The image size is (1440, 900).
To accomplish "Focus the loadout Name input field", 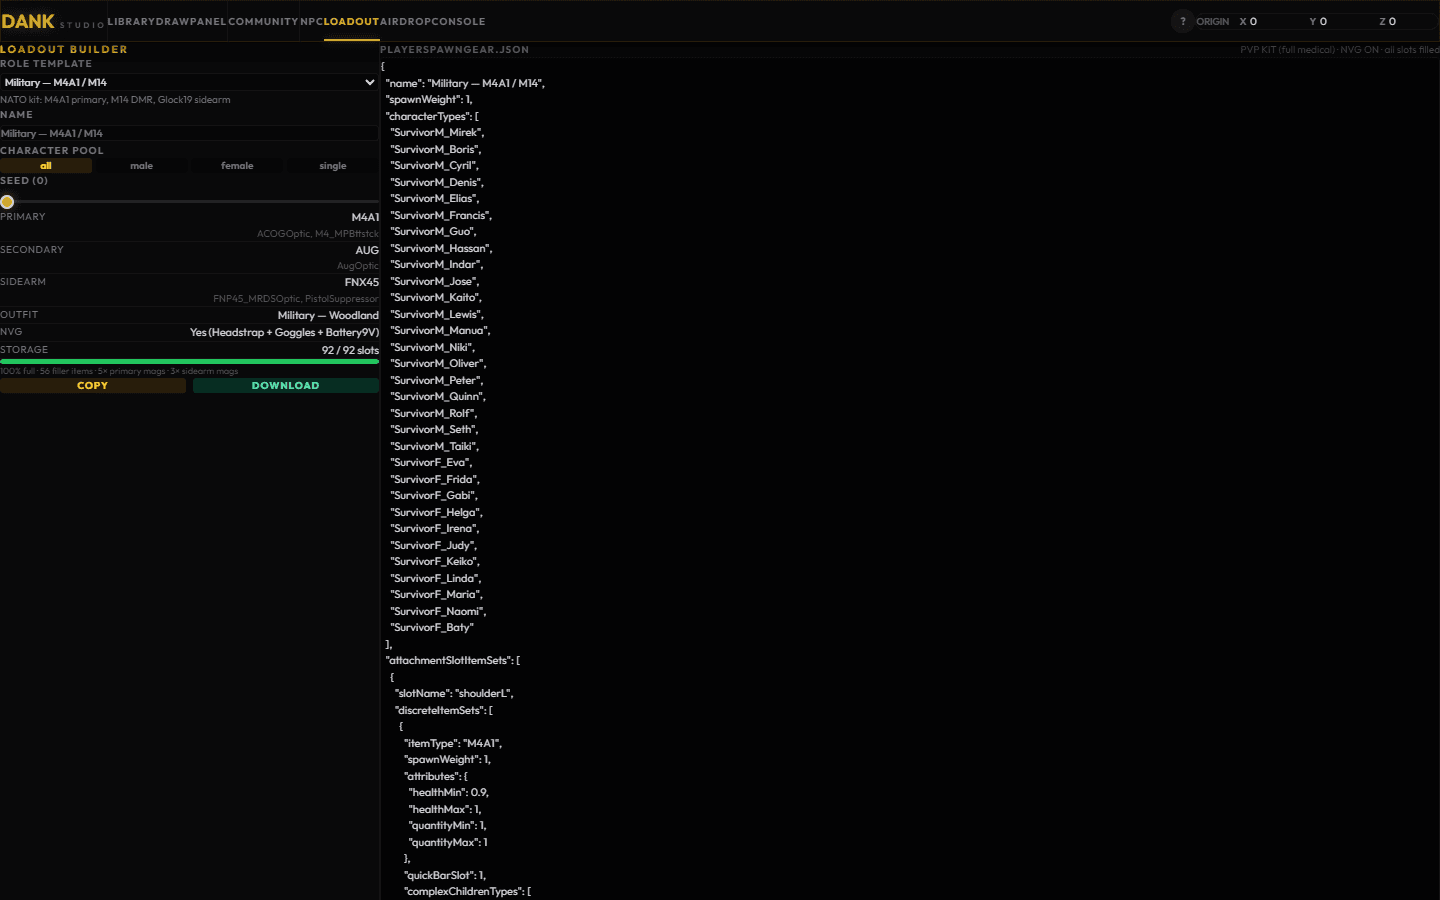I will 189,133.
